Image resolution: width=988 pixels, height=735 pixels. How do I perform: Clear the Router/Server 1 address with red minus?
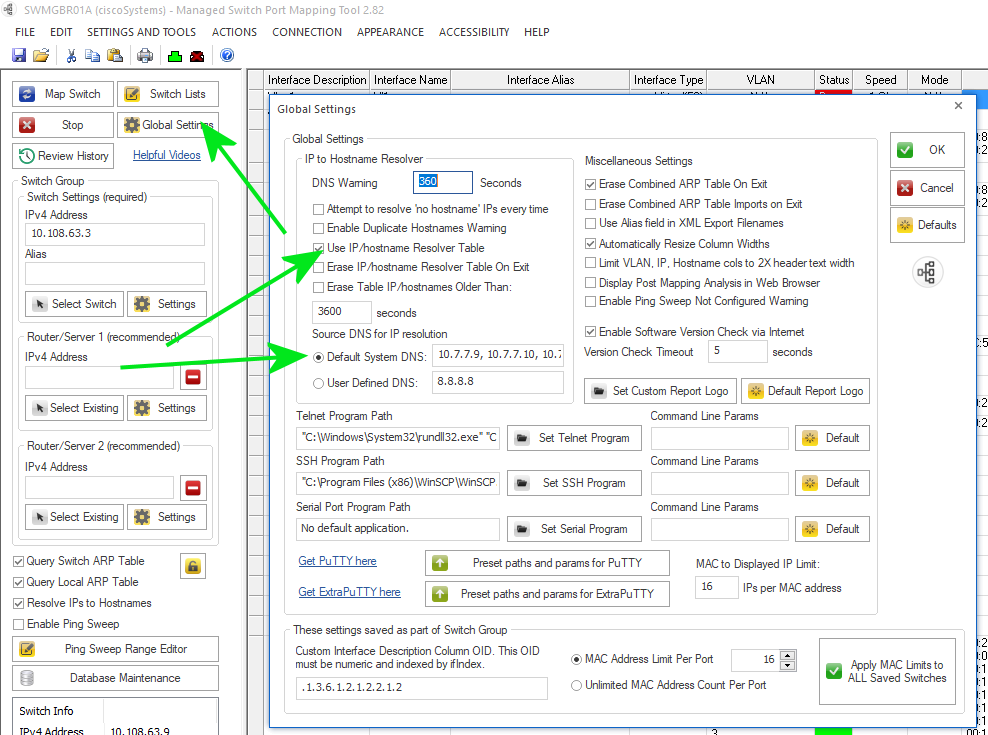193,377
